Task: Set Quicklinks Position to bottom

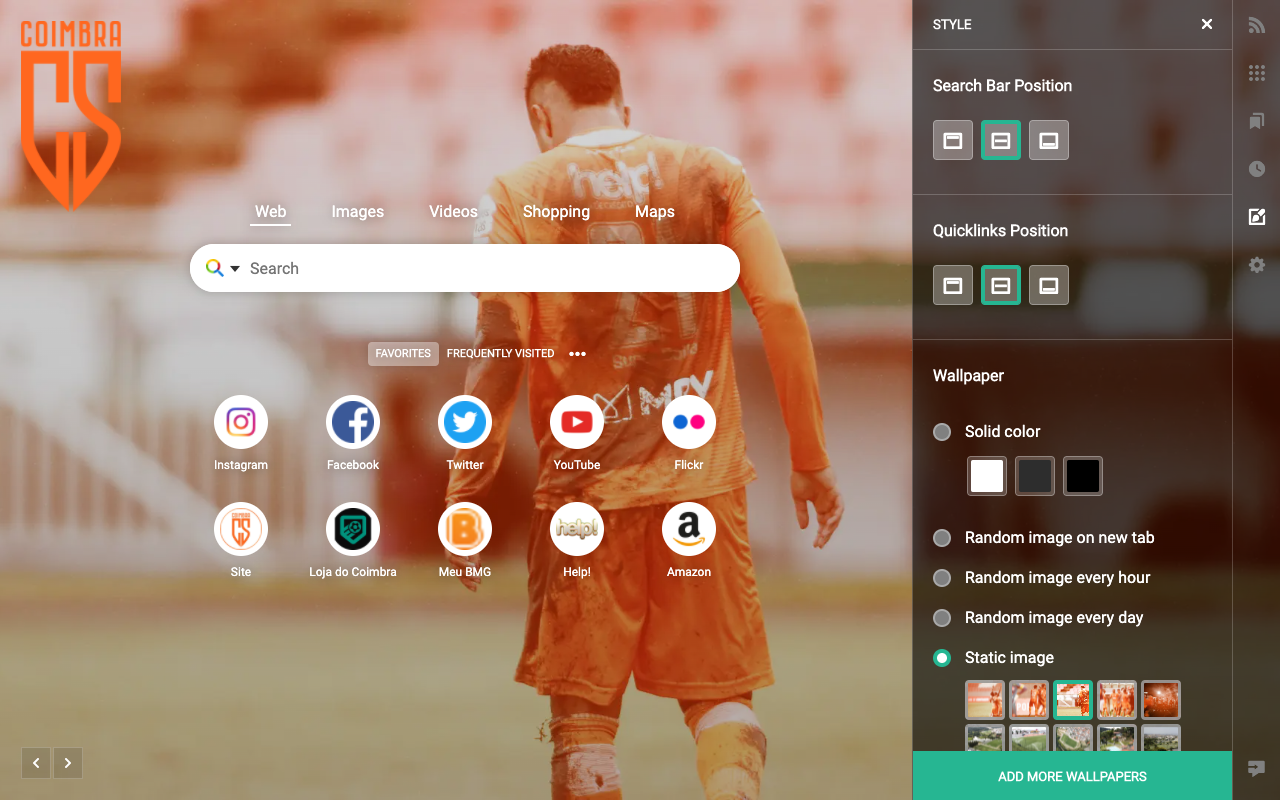Action: pyautogui.click(x=1049, y=285)
